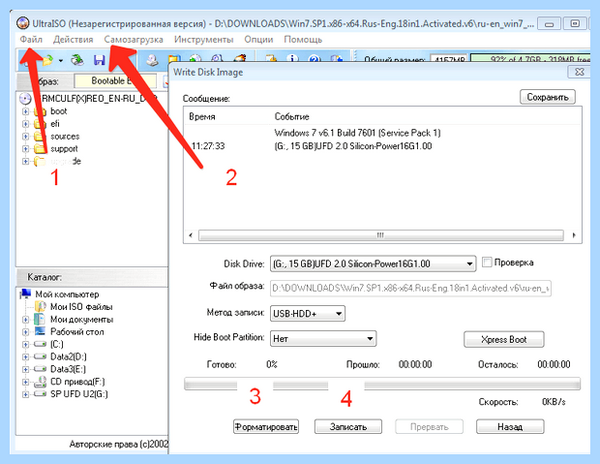Click the Save floppy disk toolbar icon

pyautogui.click(x=99, y=60)
